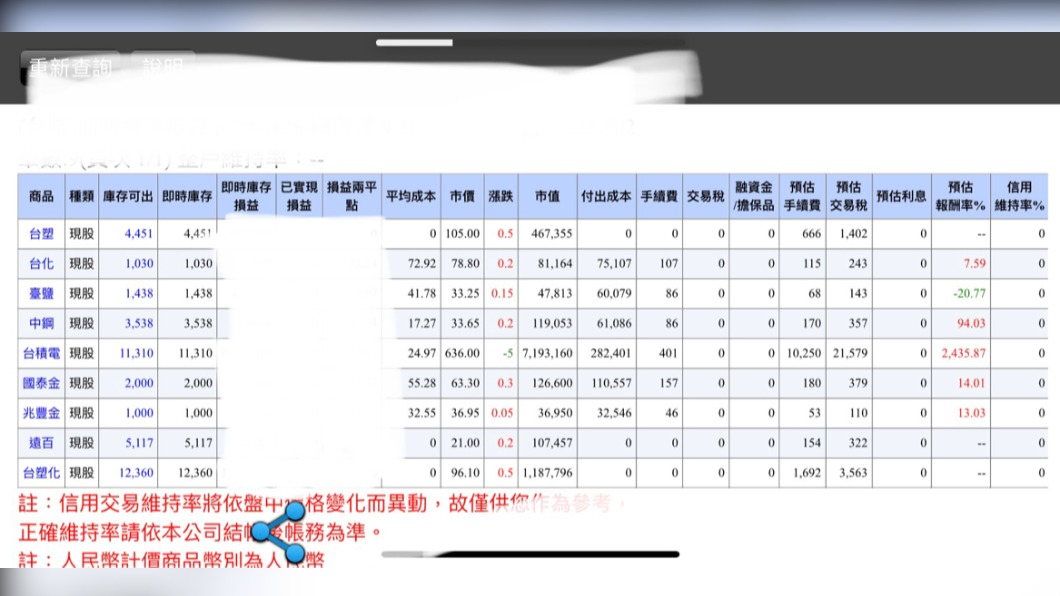Click the 1,187,796 market value cell
1060x596 pixels.
pyautogui.click(x=548, y=472)
